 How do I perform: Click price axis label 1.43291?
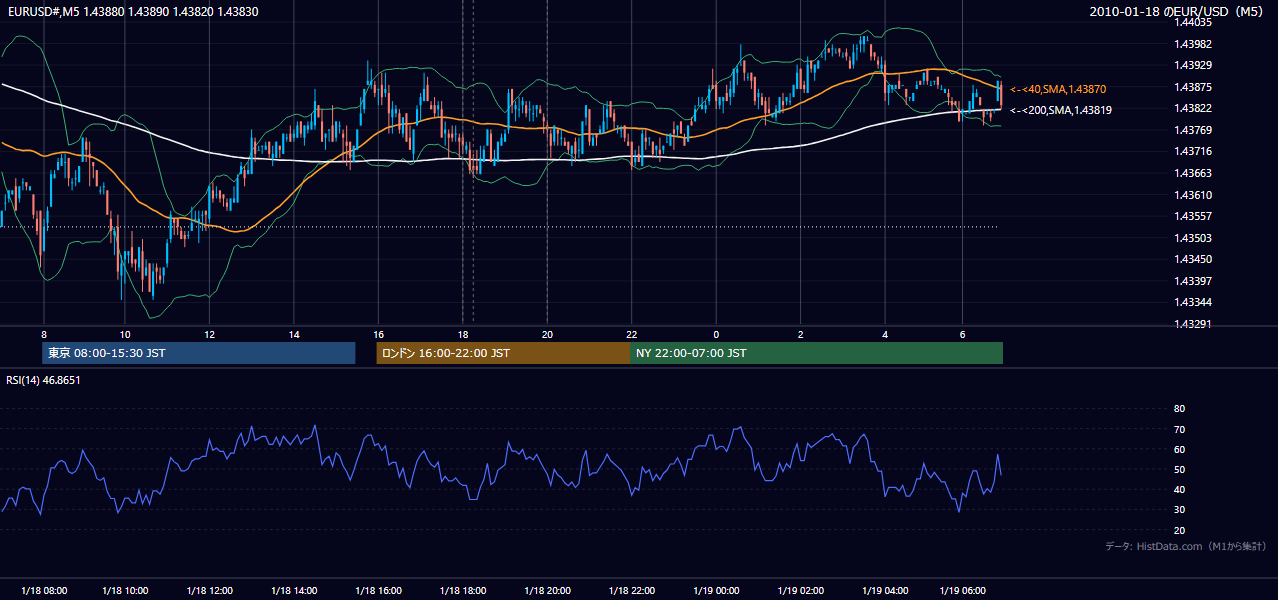point(1192,324)
